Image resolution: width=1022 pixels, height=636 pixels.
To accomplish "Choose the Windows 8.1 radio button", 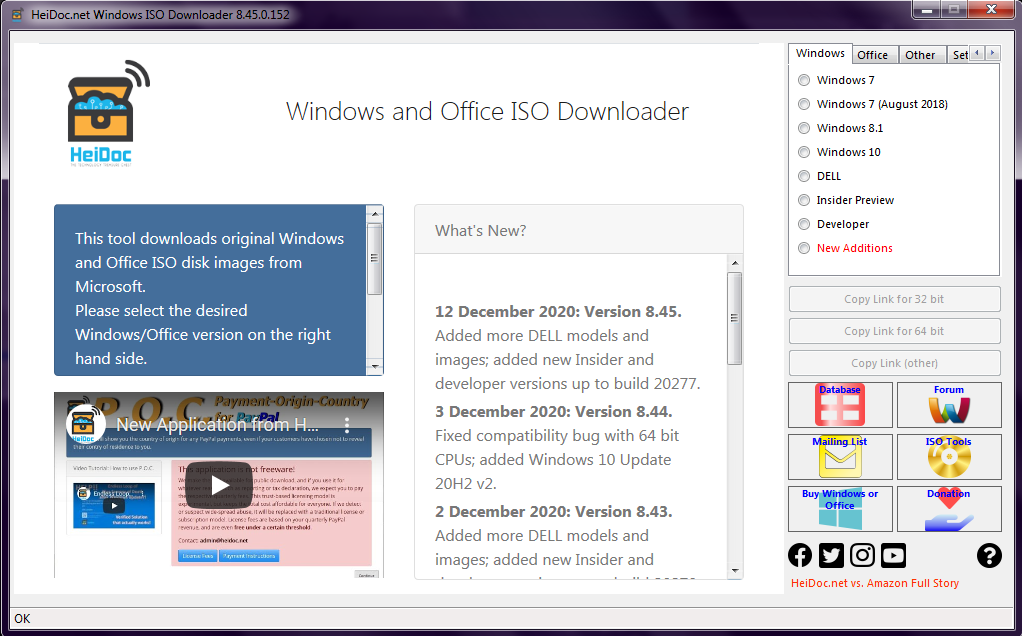I will pos(841,128).
